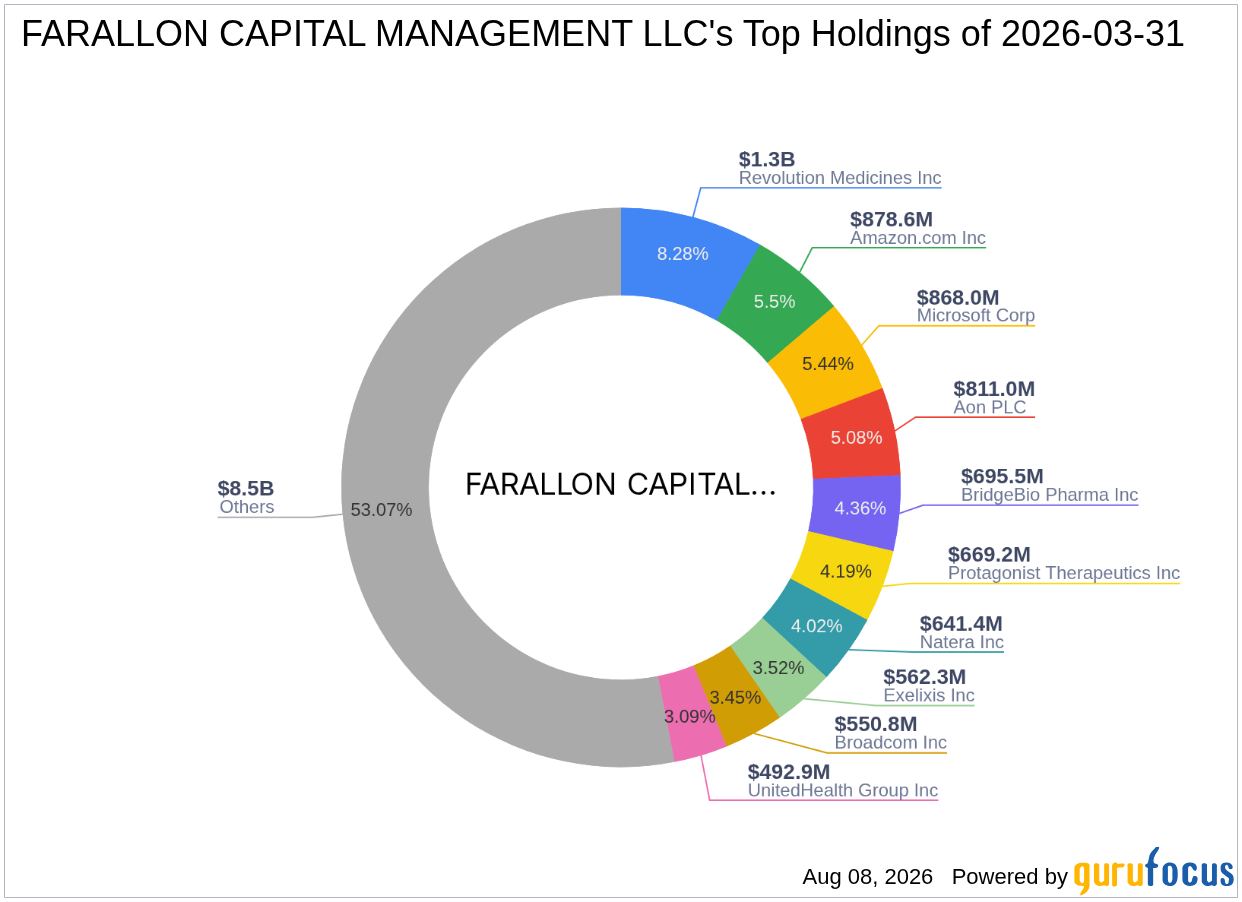Click the 'Aug 08, 2026' date text
The width and height of the screenshot is (1242, 902).
pos(867,877)
